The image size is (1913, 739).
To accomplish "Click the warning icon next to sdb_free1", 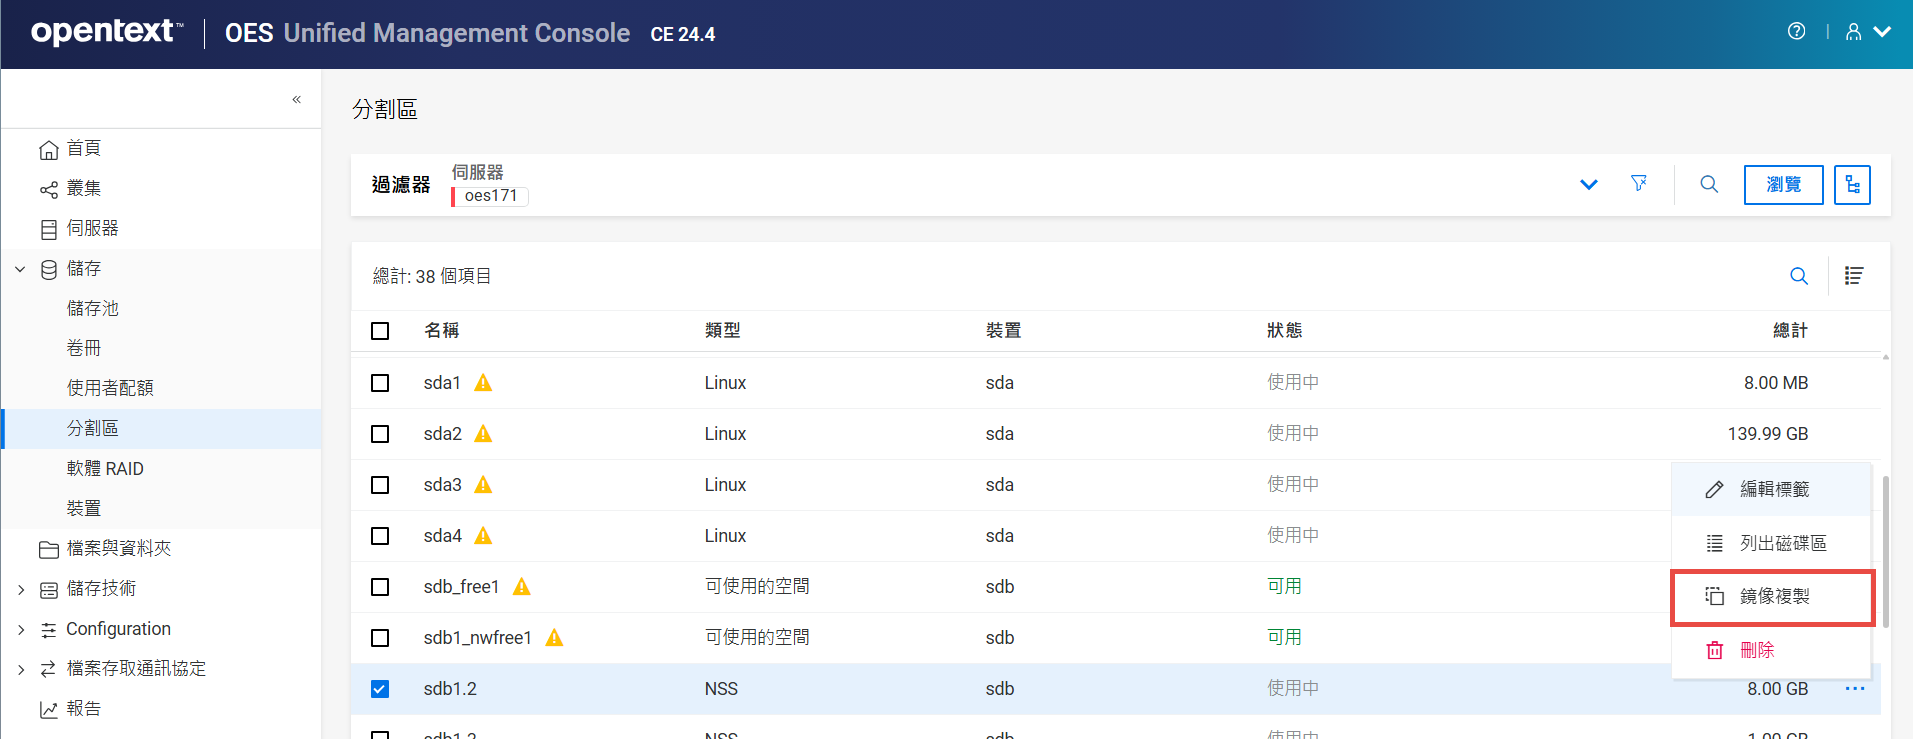I will point(521,586).
